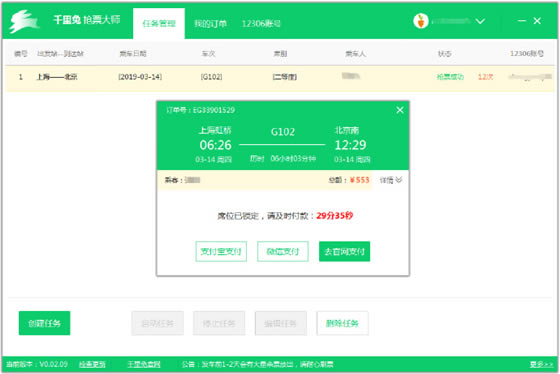Image resolution: width=560 pixels, height=374 pixels.
Task: Click the 12次 attempt count
Action: point(485,77)
